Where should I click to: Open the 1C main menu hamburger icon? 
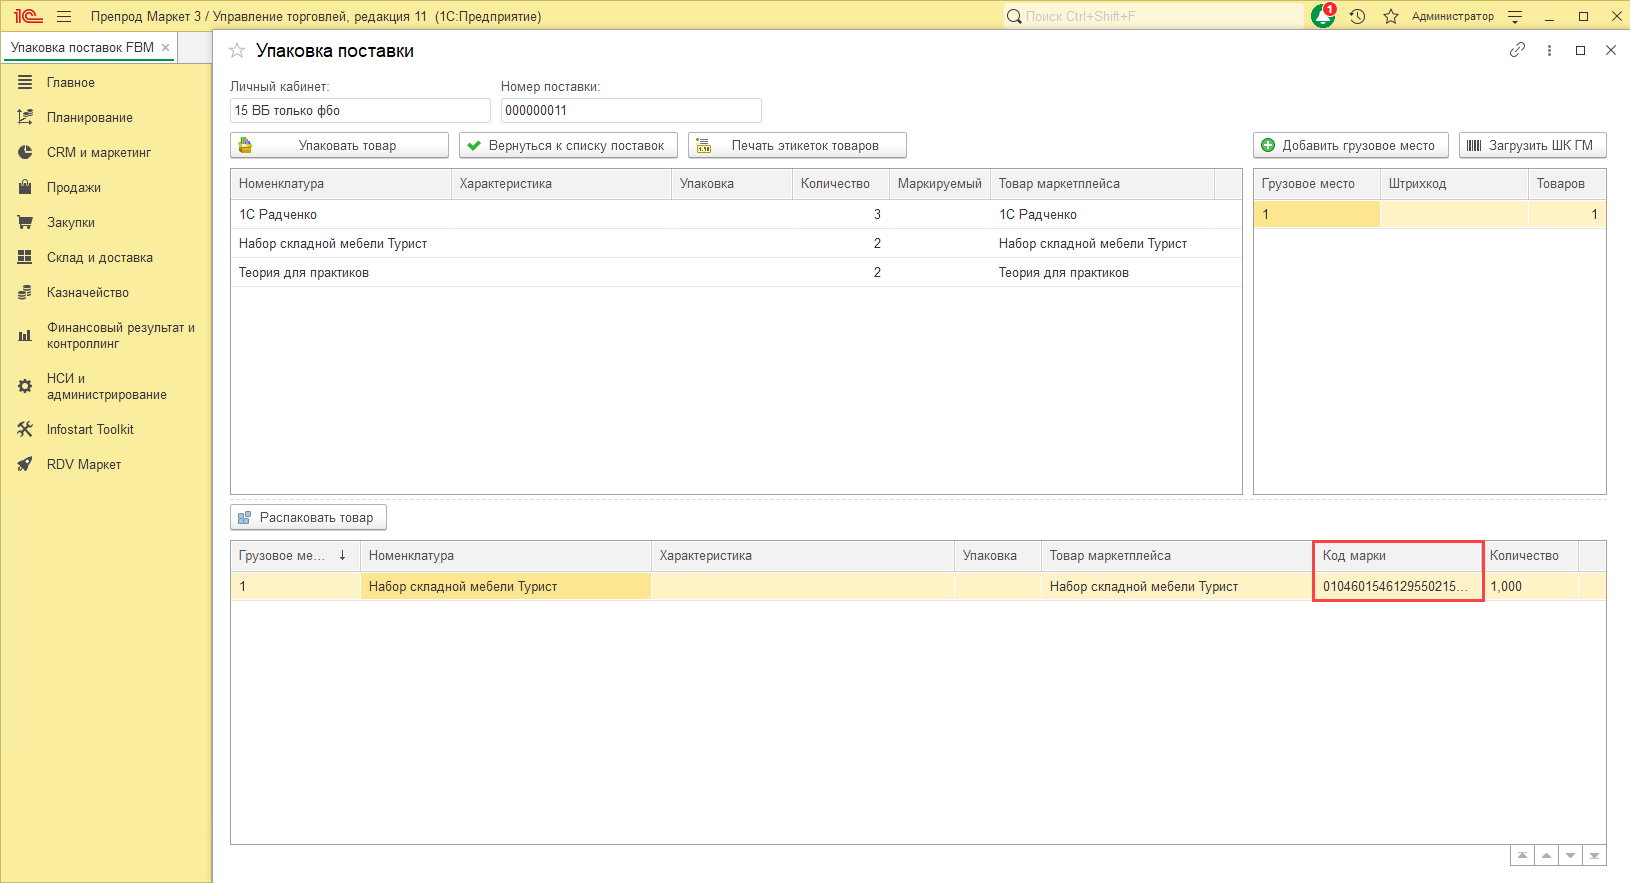click(64, 16)
